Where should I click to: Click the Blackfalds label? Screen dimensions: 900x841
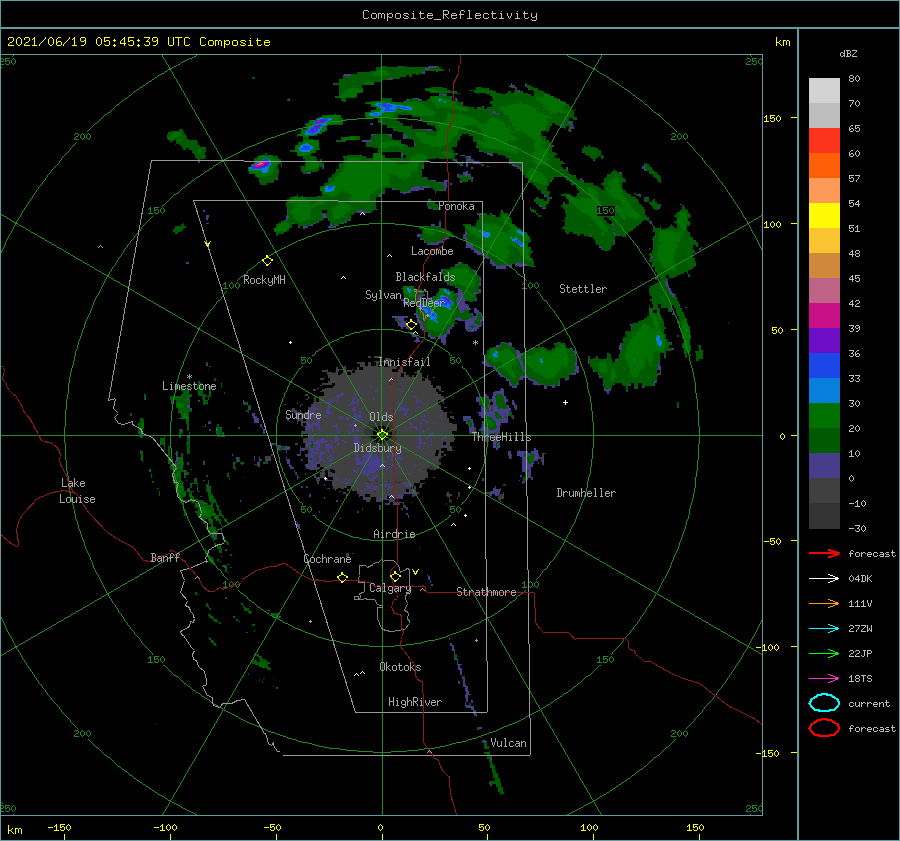425,277
